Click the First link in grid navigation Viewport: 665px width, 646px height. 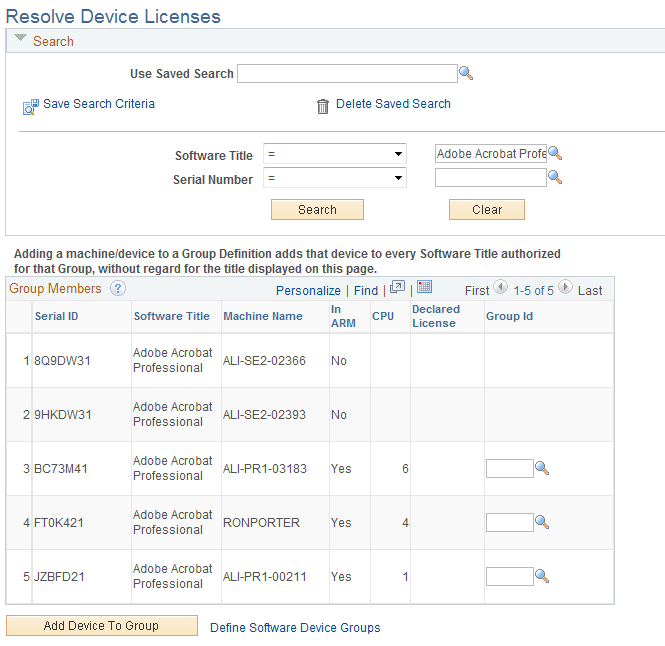point(477,291)
